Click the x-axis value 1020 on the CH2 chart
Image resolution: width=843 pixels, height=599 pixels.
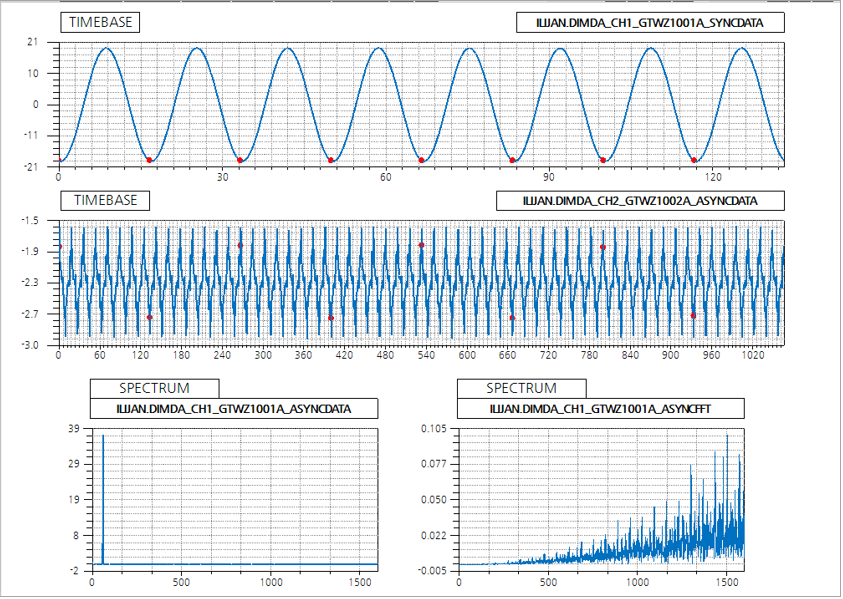753,355
